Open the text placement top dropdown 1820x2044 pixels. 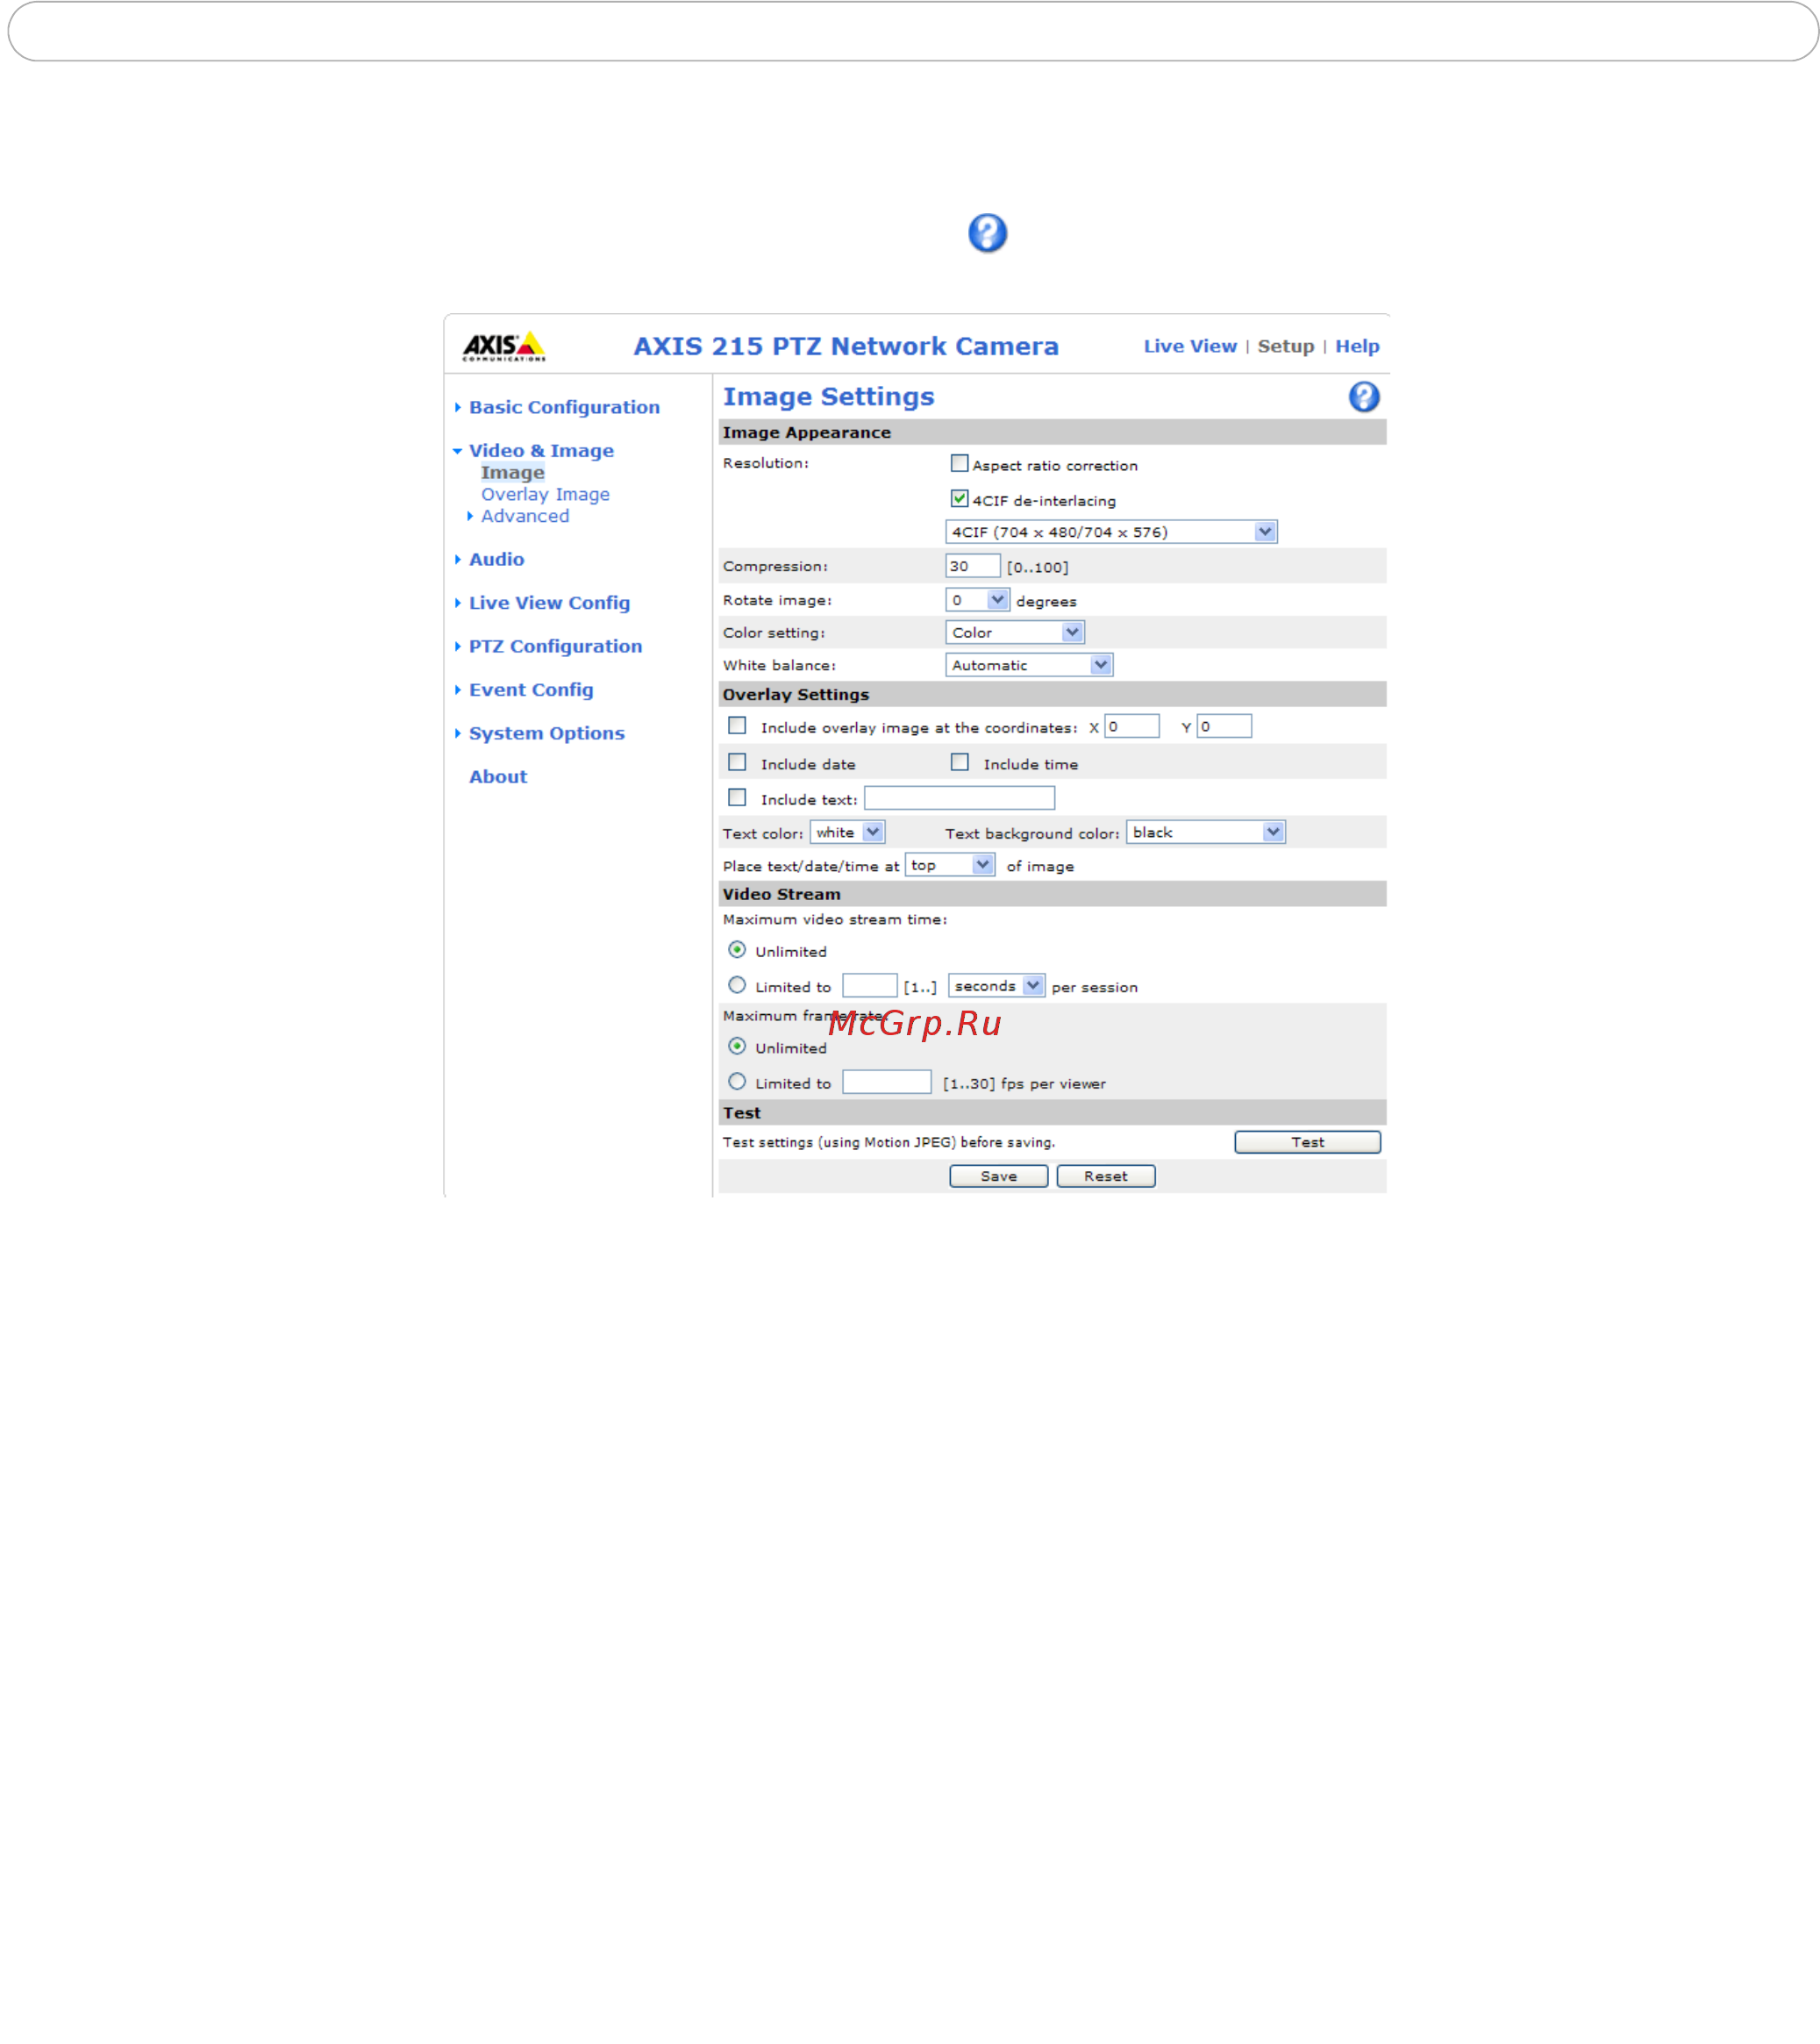pyautogui.click(x=949, y=865)
